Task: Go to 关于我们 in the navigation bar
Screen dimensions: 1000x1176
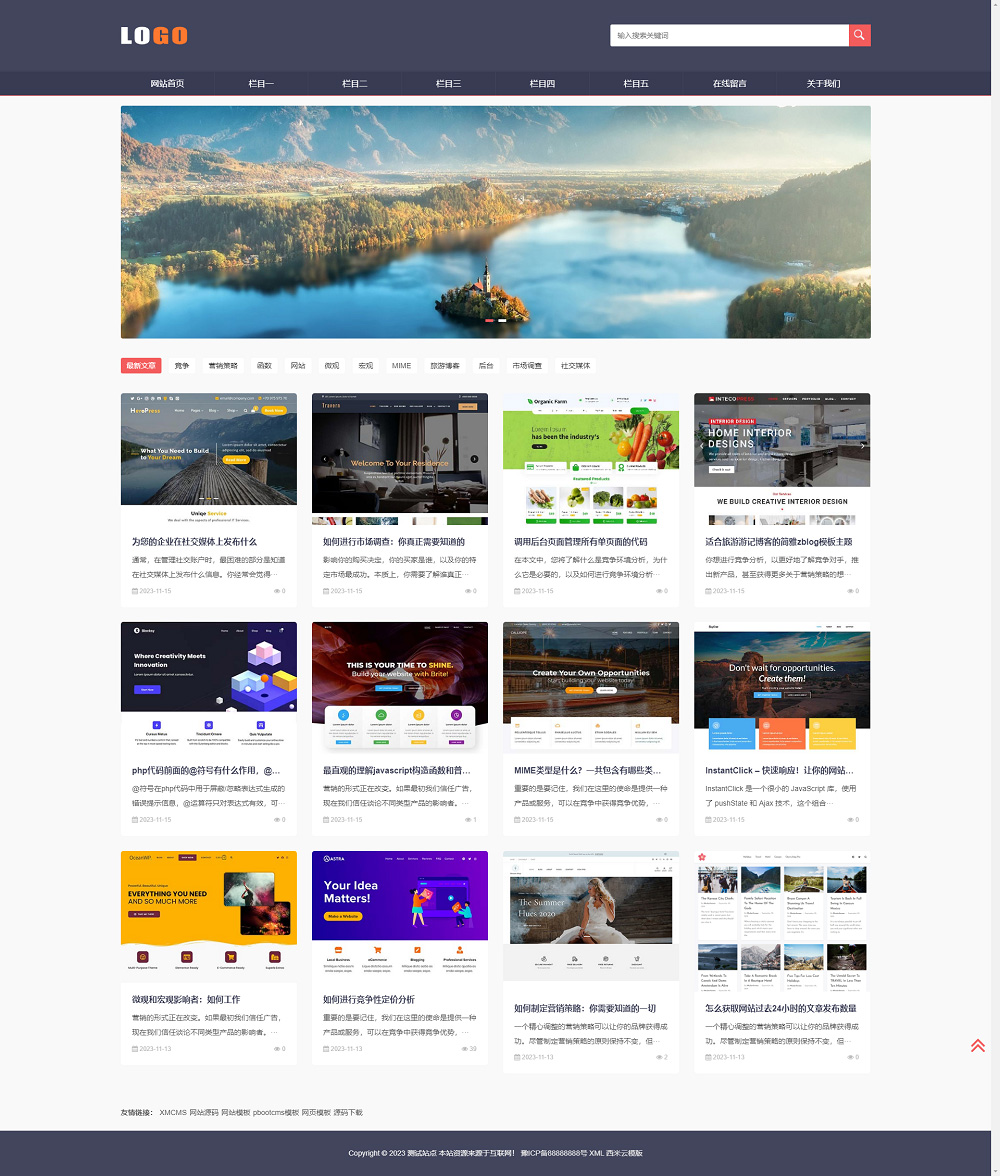Action: pyautogui.click(x=823, y=84)
